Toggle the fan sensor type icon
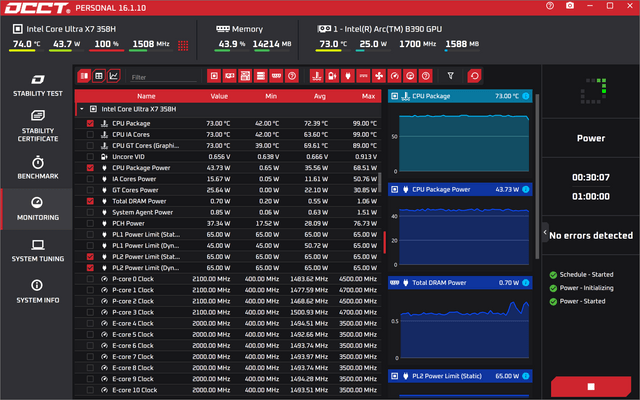Viewport: 640px width, 400px height. pyautogui.click(x=379, y=76)
